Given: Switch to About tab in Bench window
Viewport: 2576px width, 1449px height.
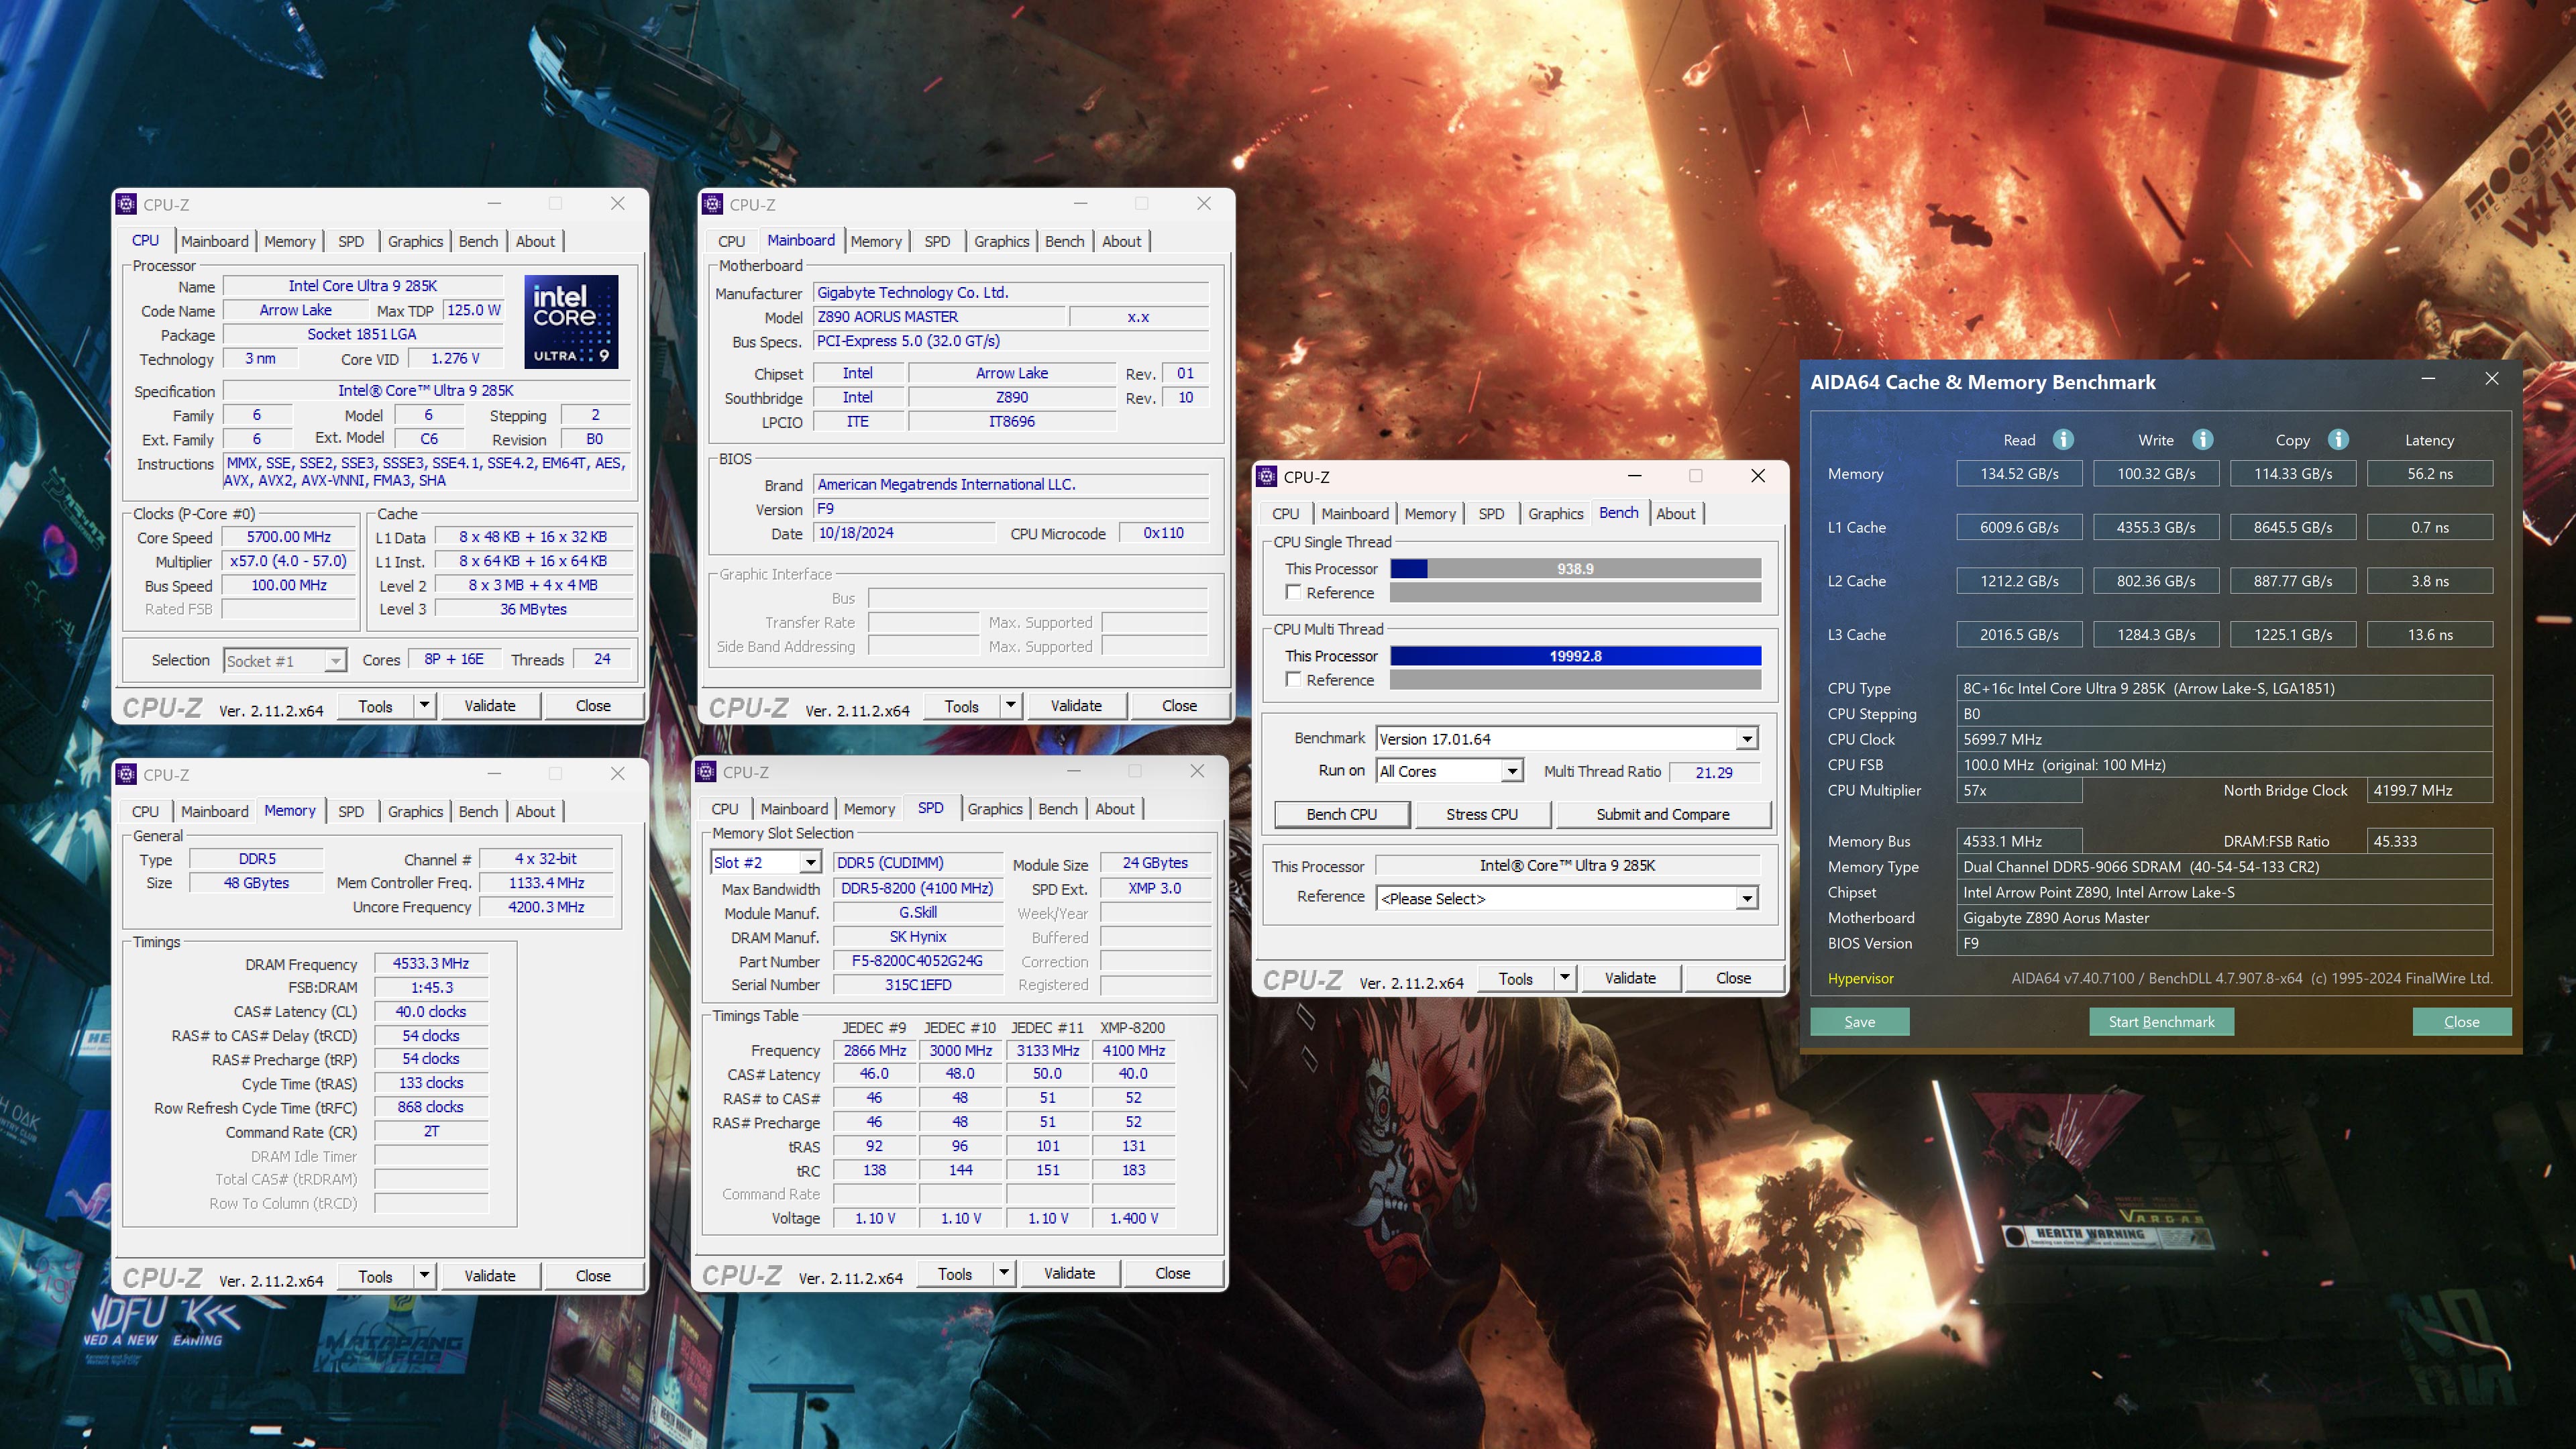Looking at the screenshot, I should pos(1675,514).
